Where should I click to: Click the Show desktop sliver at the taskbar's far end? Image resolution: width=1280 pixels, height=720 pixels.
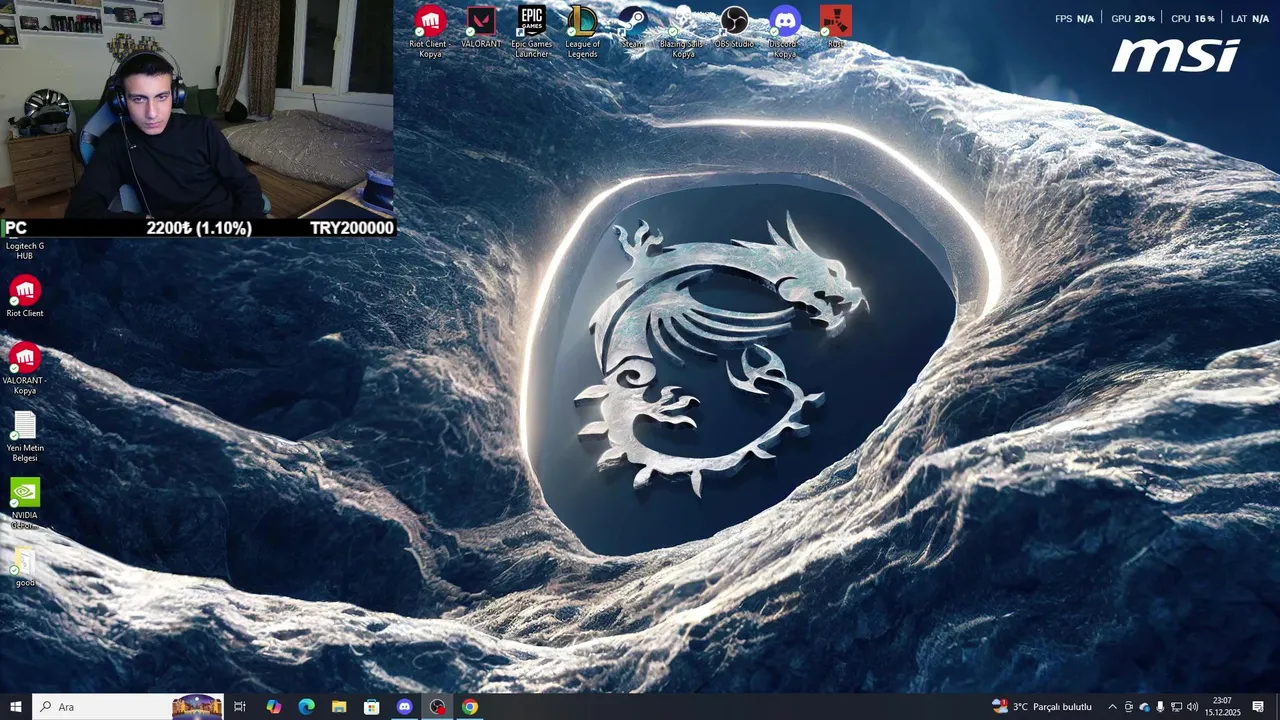click(1277, 707)
